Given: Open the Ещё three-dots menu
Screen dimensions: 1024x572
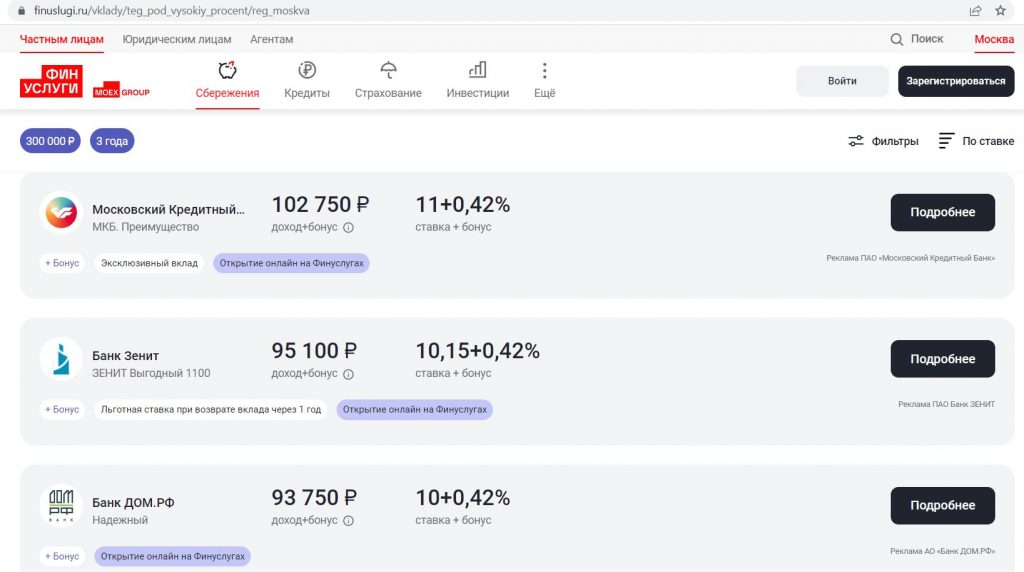Looking at the screenshot, I should pyautogui.click(x=545, y=80).
